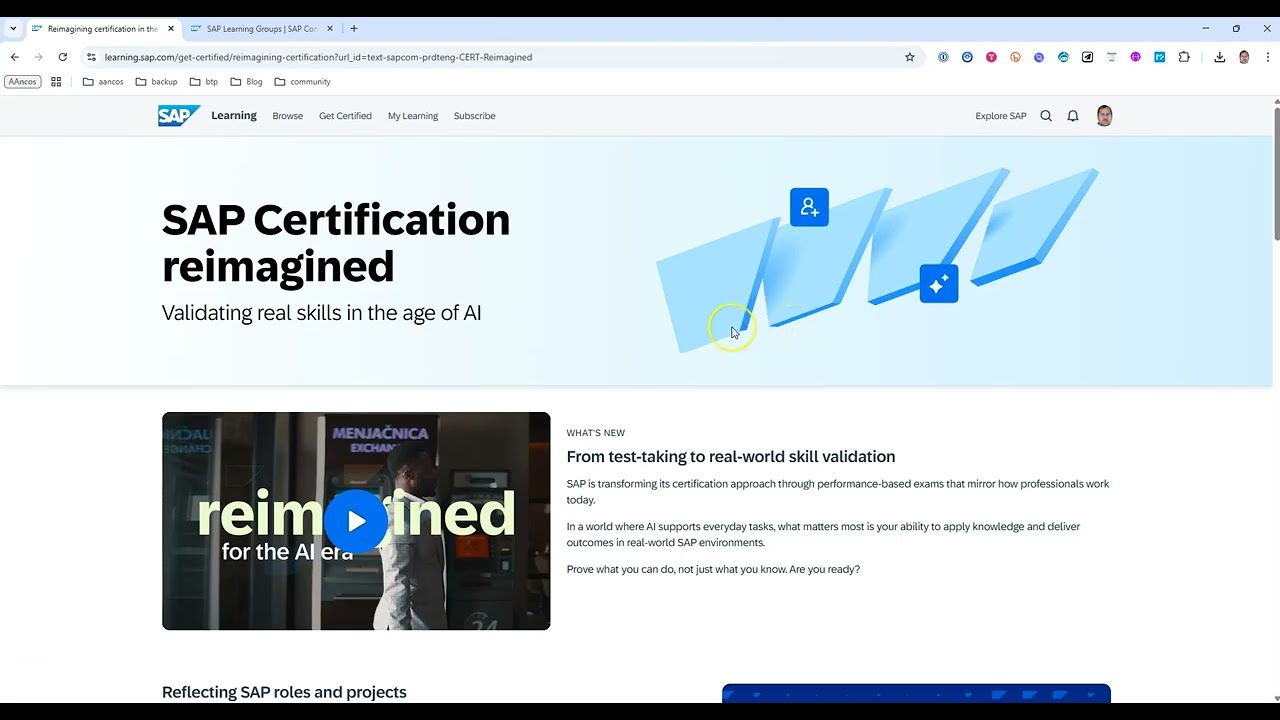Open the backup bookmarks folder
Screen dimensions: 1280x720
tap(156, 82)
